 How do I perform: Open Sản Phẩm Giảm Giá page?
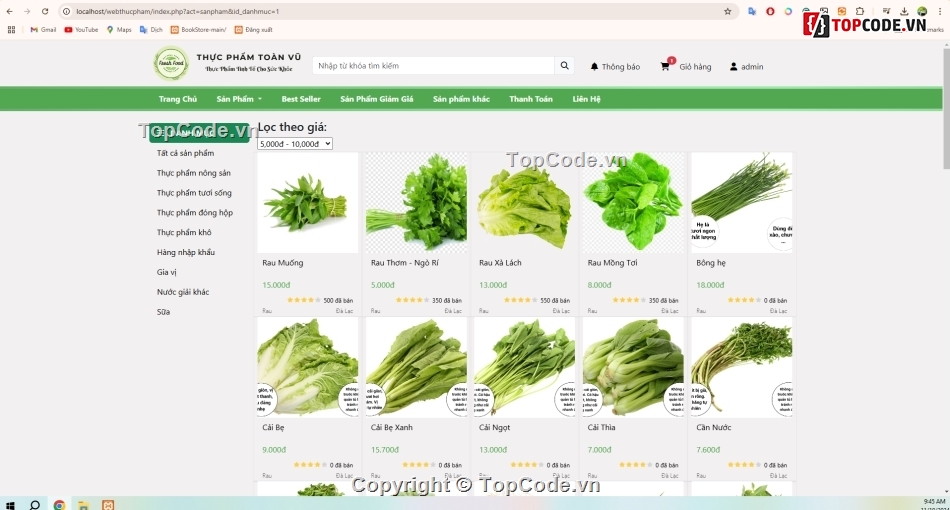[x=376, y=99]
